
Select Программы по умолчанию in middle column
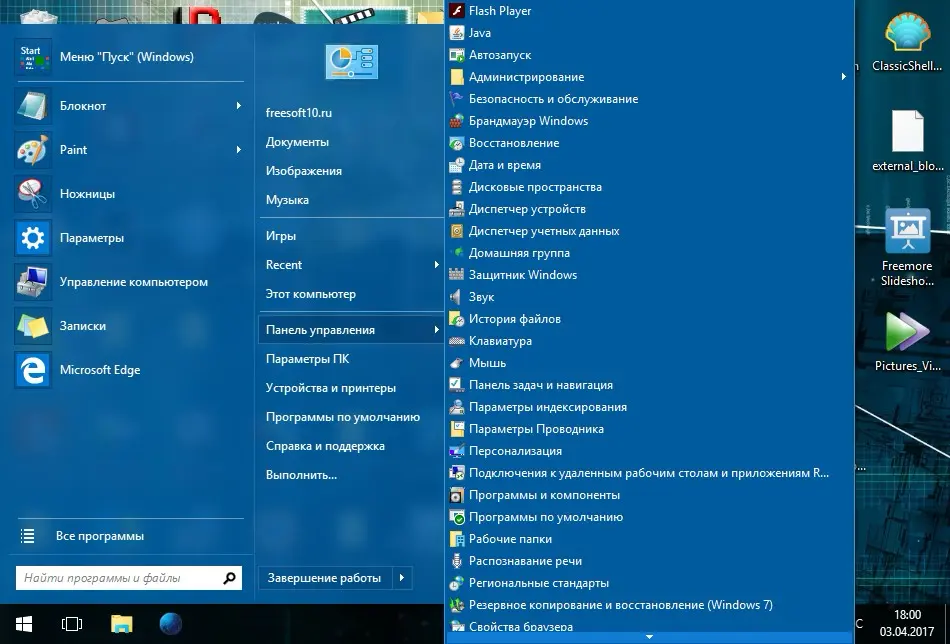343,417
